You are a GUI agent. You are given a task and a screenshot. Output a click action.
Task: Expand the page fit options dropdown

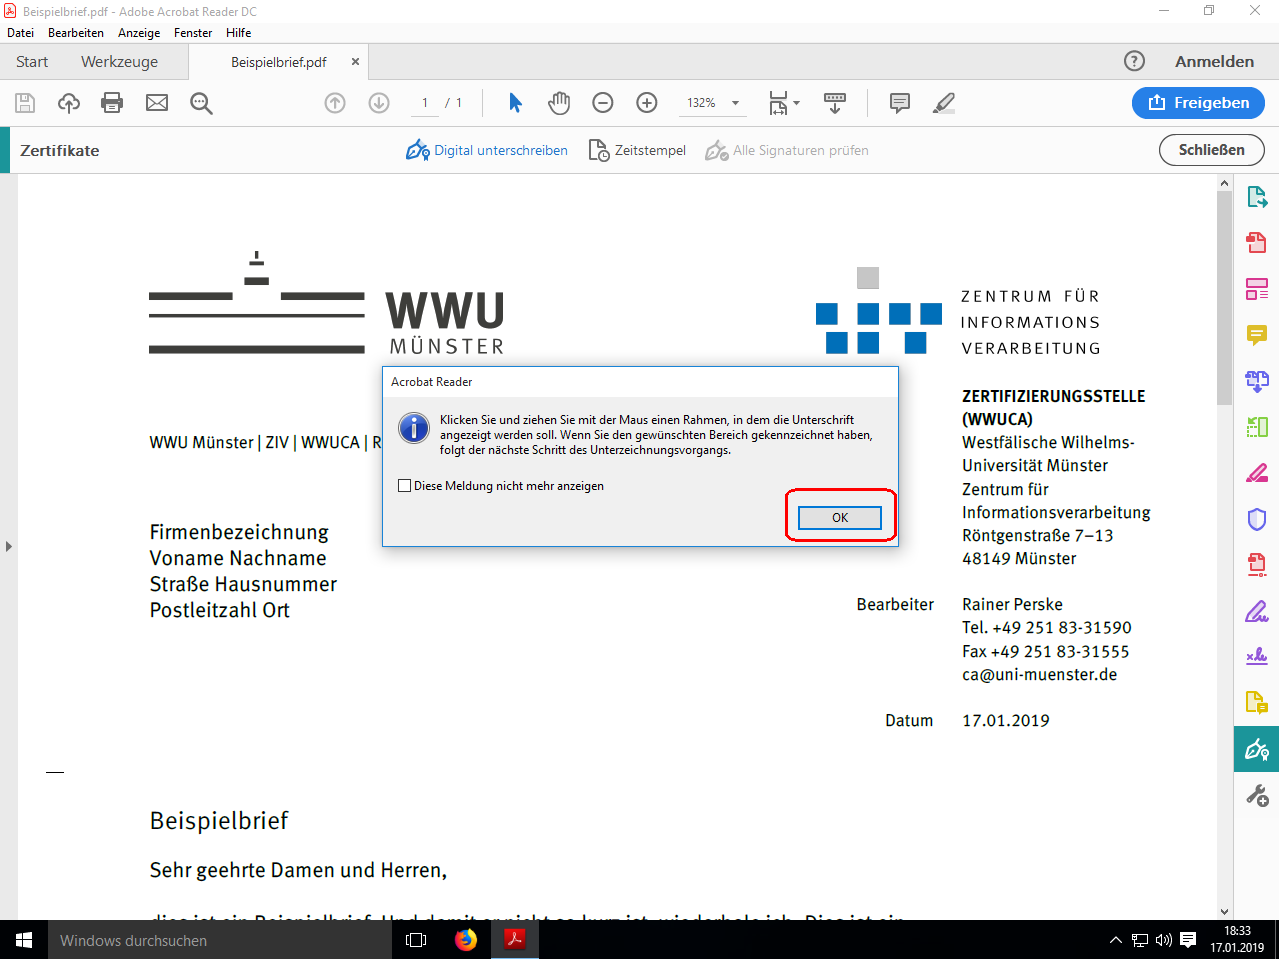click(x=796, y=103)
